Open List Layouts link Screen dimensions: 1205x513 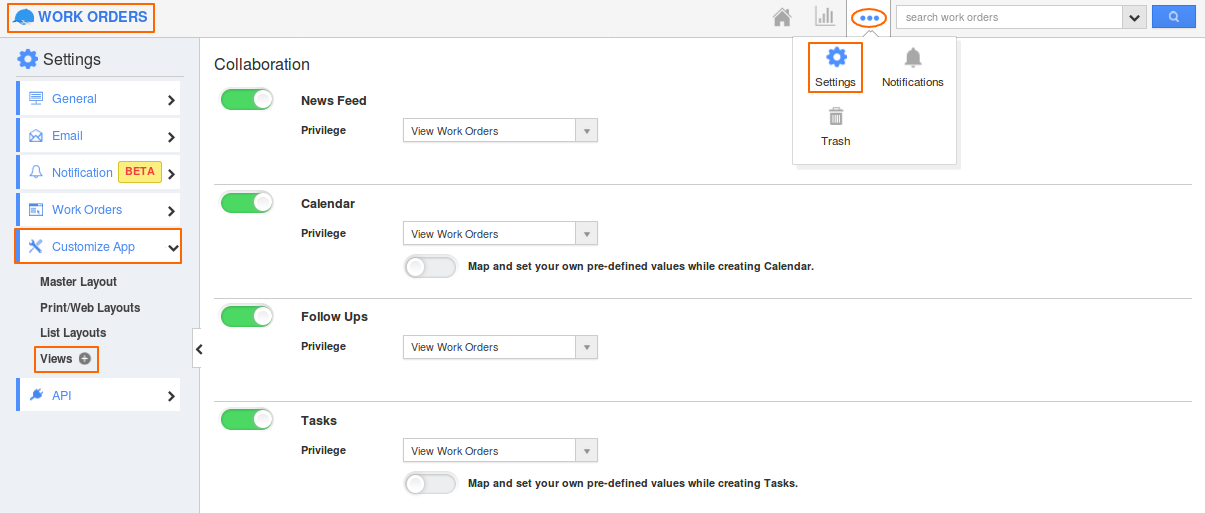[x=73, y=333]
